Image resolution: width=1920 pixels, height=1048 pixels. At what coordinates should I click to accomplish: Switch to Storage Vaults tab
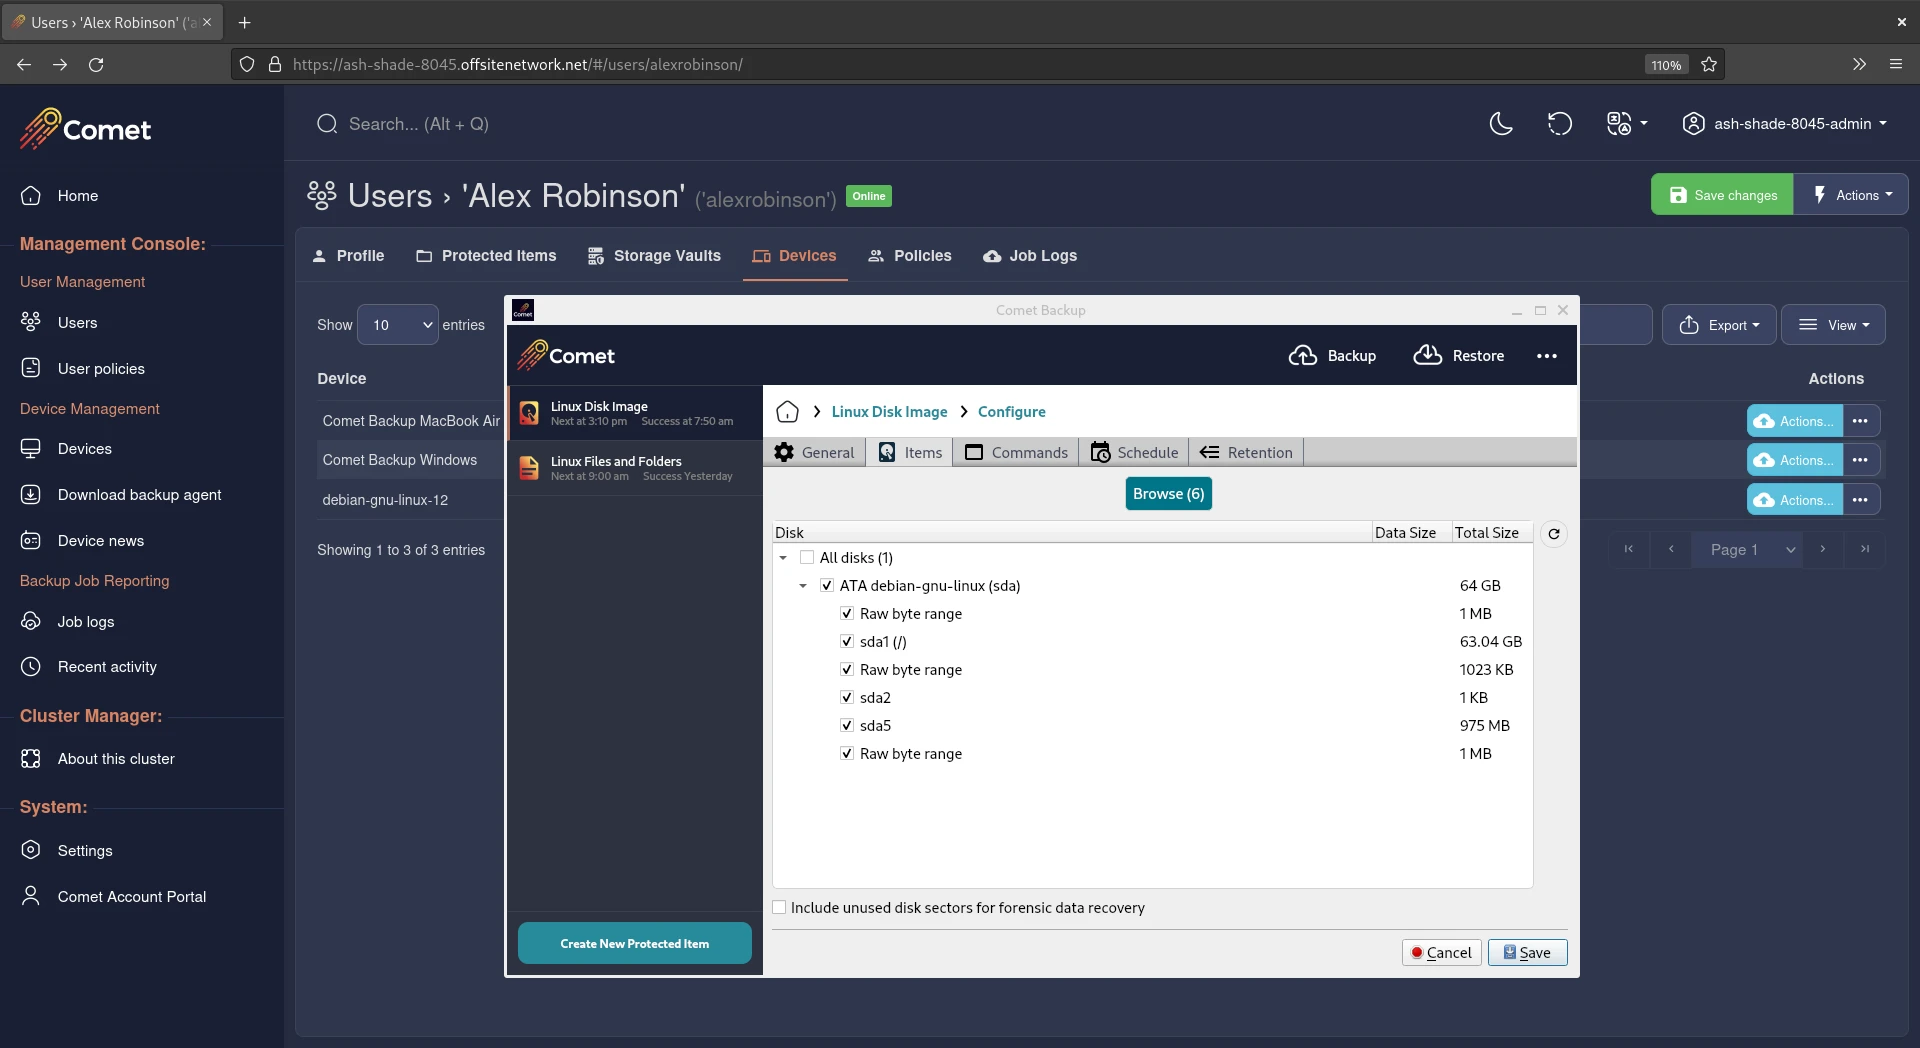click(x=654, y=256)
